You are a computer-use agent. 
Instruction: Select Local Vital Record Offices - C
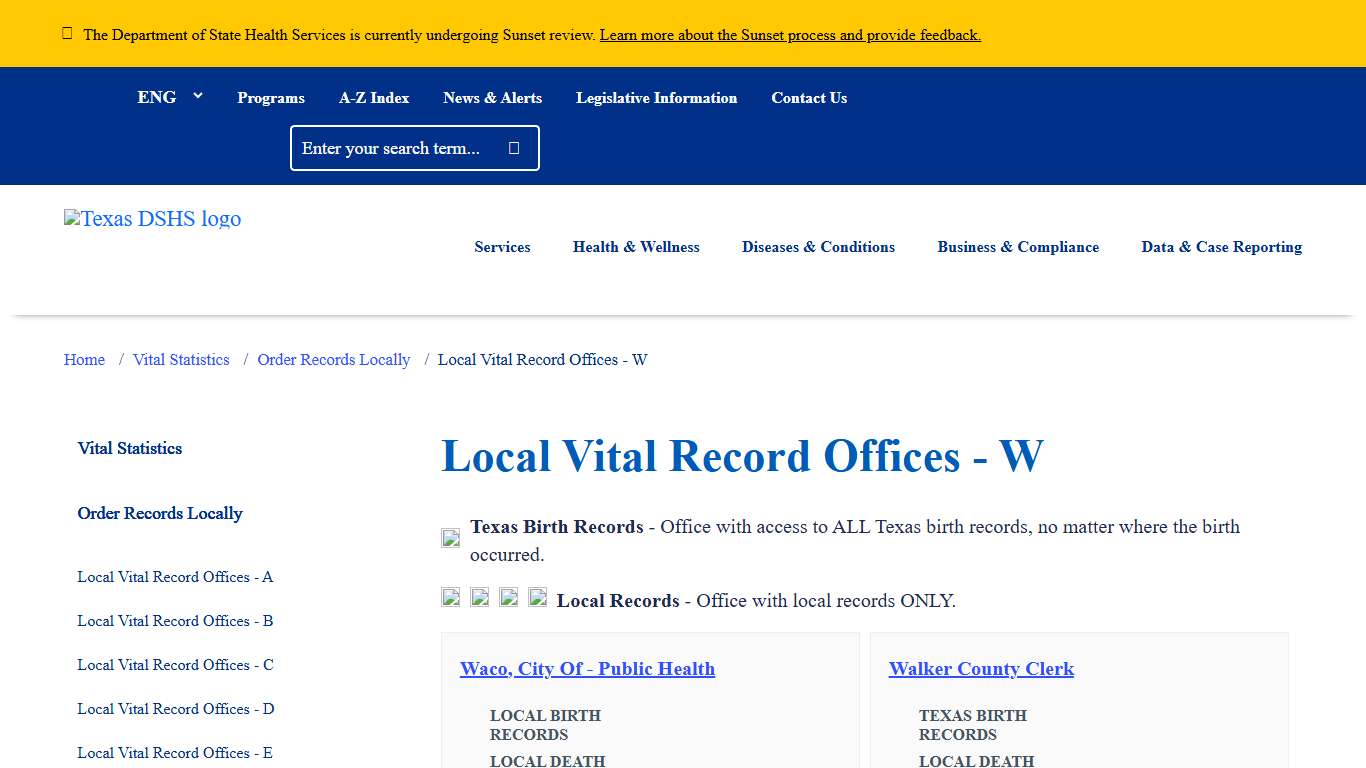pos(174,665)
